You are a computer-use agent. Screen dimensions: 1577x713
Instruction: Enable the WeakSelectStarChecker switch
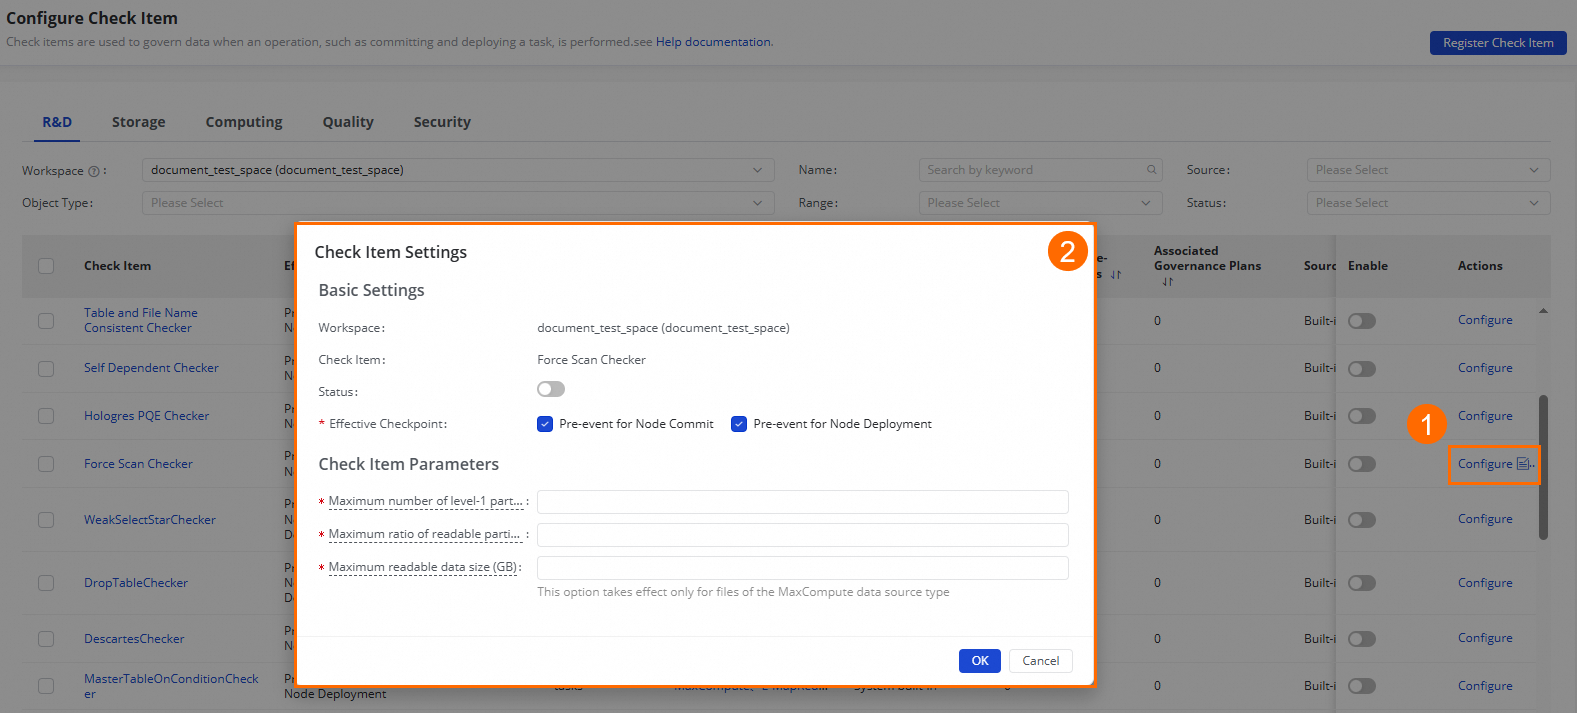tap(1362, 520)
